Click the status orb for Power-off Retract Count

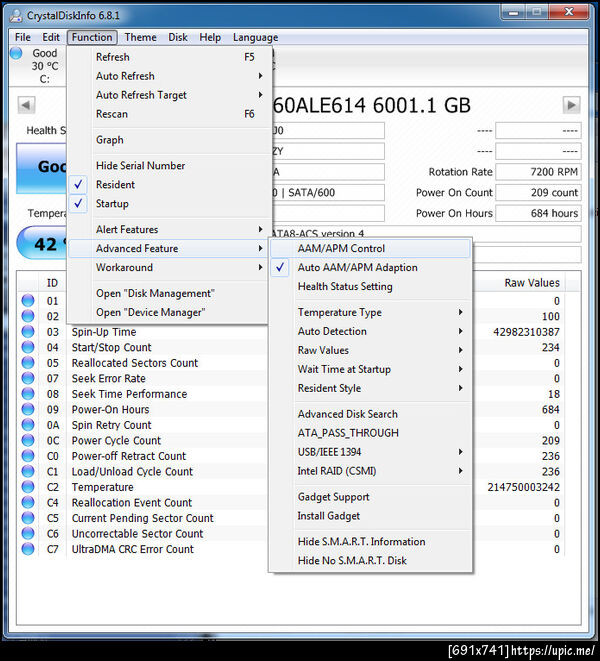coord(28,456)
